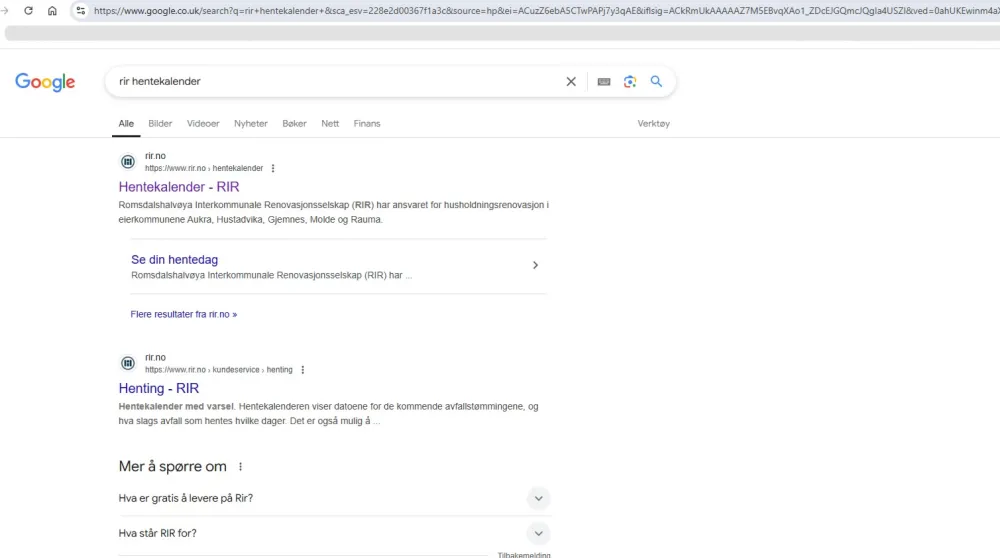
Task: Click in the Google search text field
Action: tap(330, 82)
